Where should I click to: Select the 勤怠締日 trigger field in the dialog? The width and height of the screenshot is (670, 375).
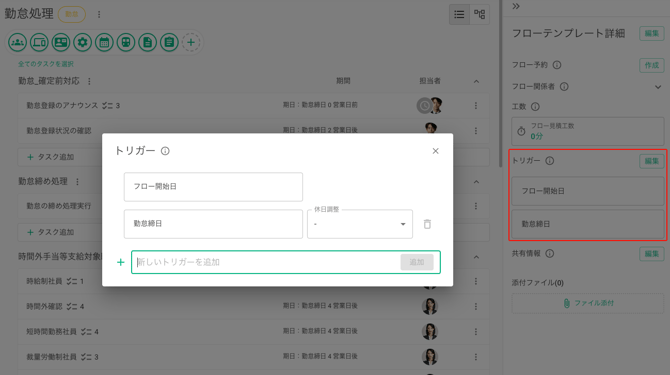click(x=213, y=224)
